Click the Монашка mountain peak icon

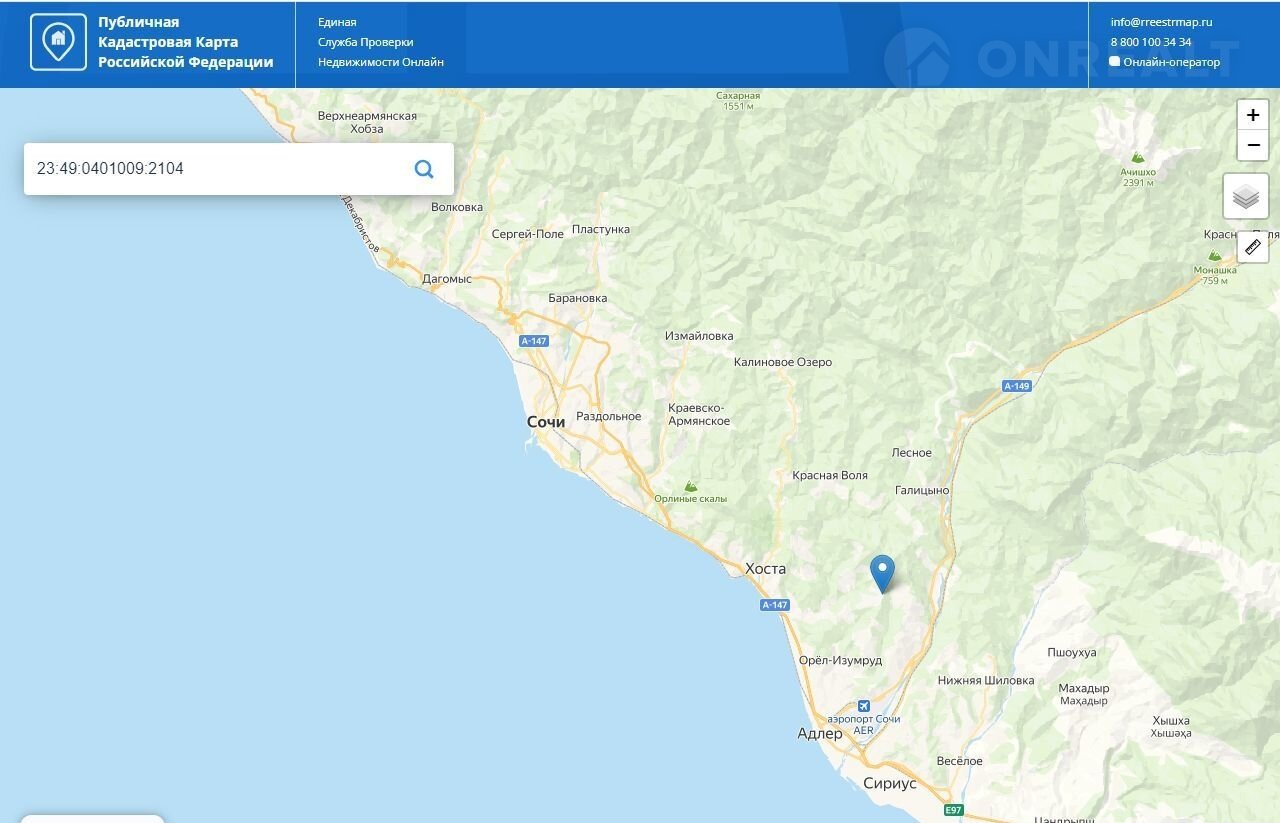pos(1213,257)
